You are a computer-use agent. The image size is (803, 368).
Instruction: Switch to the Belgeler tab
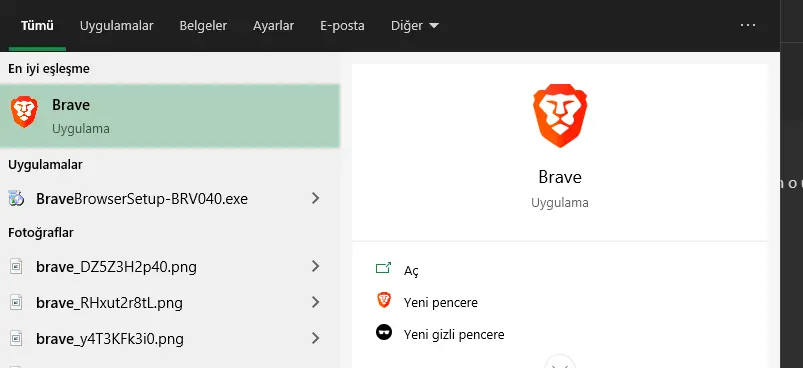[203, 26]
